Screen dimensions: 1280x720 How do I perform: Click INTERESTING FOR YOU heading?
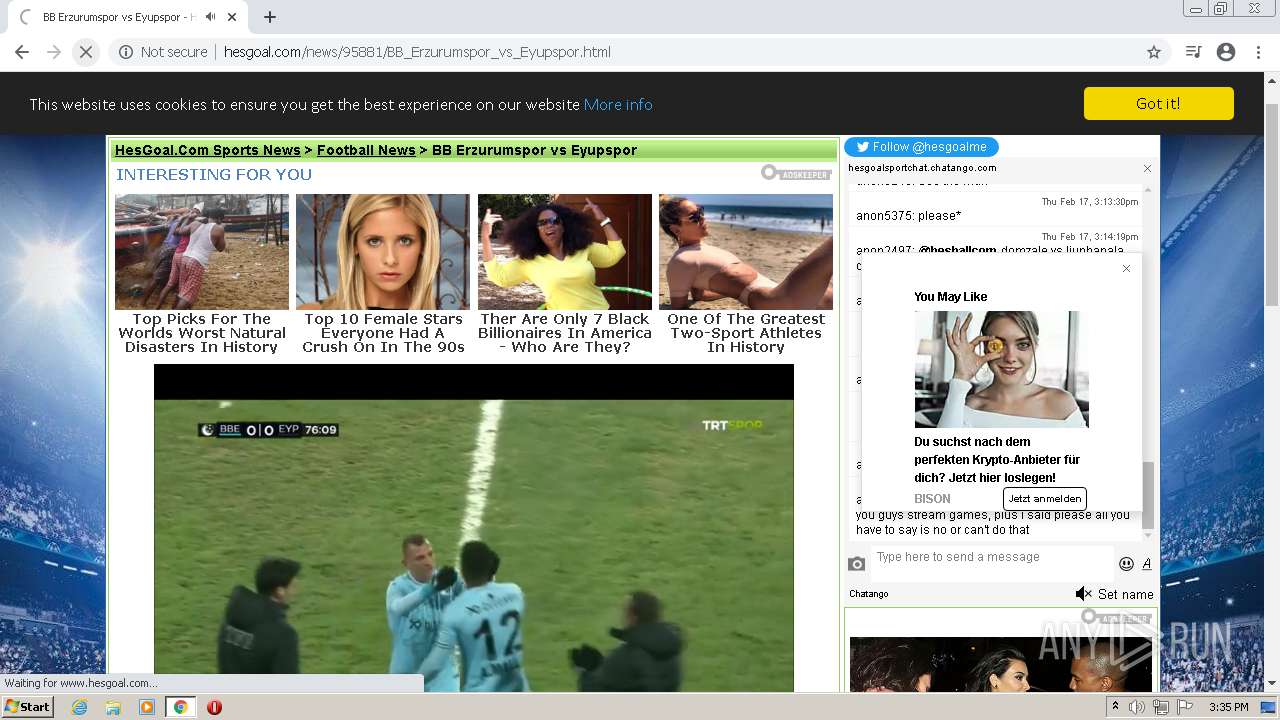click(x=214, y=174)
